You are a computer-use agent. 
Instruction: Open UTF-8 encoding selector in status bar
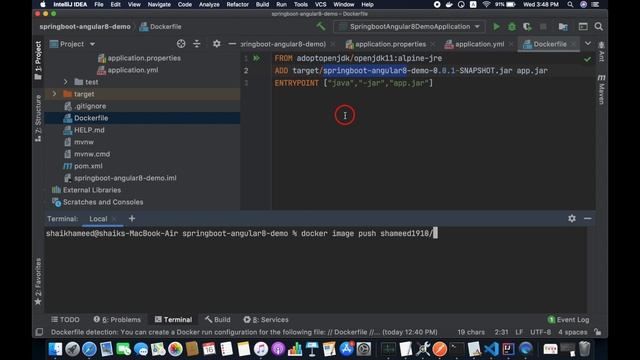pos(540,332)
